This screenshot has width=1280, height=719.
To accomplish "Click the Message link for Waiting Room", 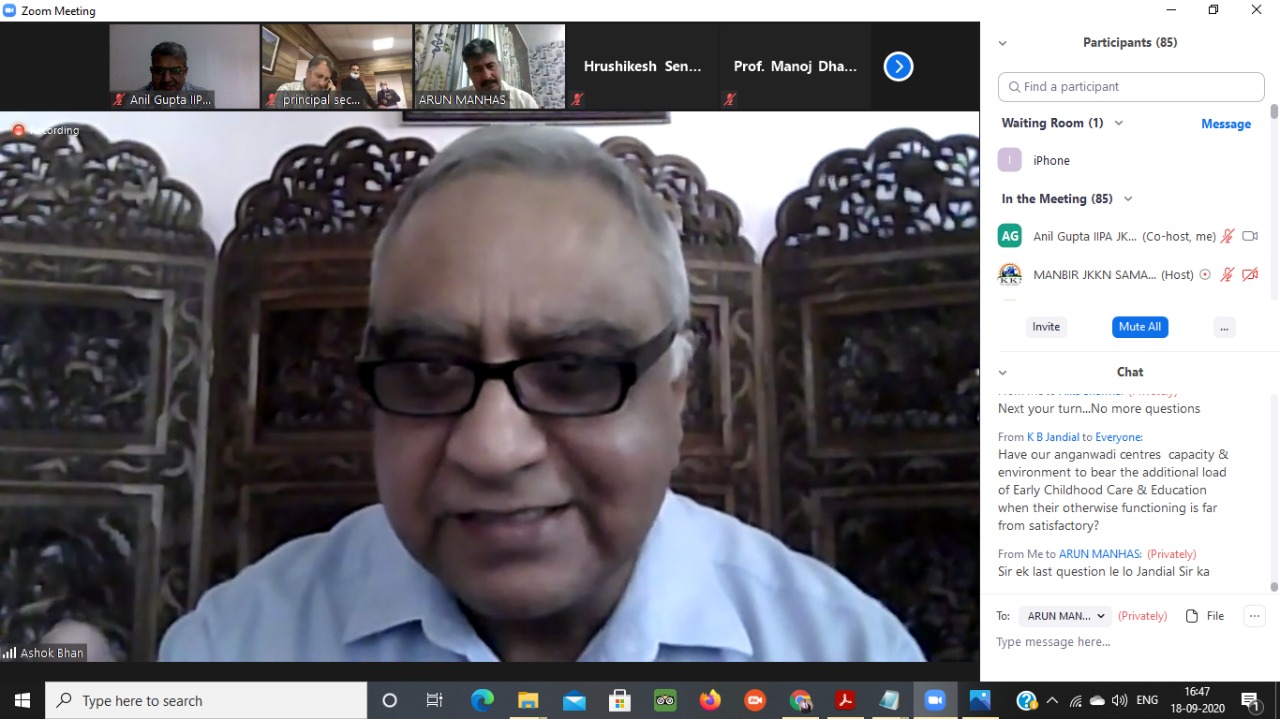I will [1226, 124].
